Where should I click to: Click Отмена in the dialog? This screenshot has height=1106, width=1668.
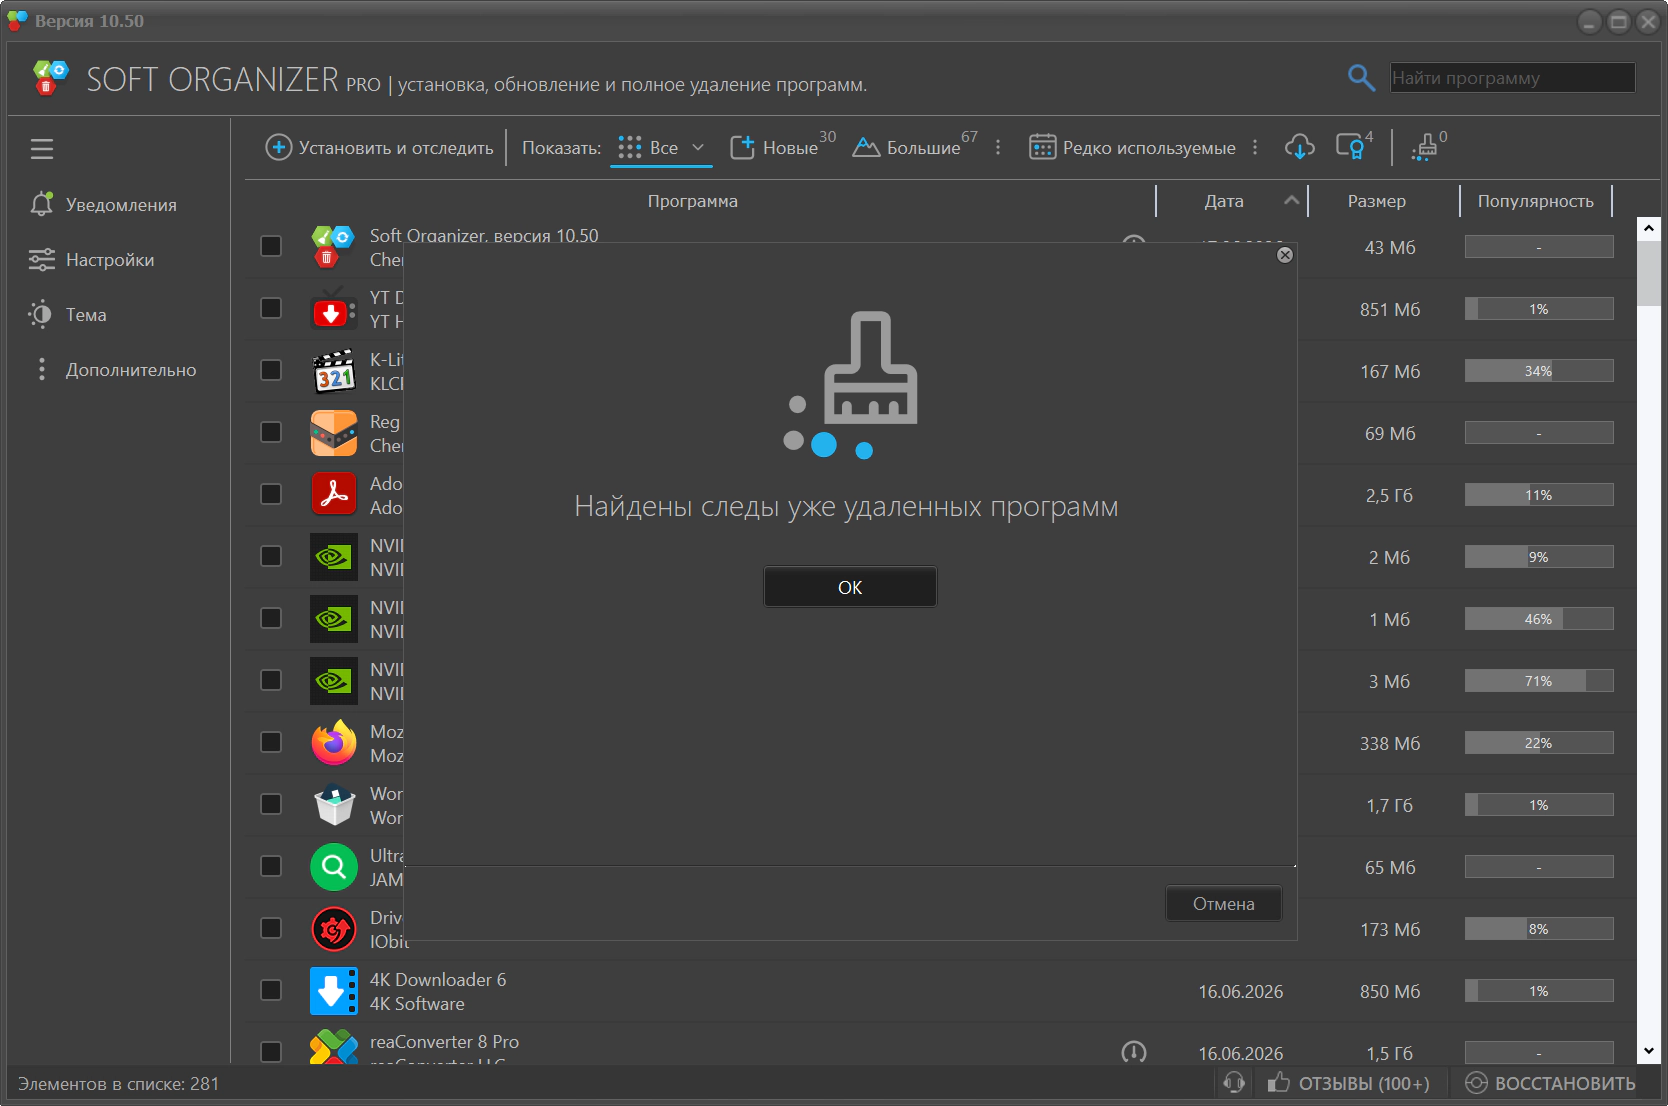[1223, 904]
